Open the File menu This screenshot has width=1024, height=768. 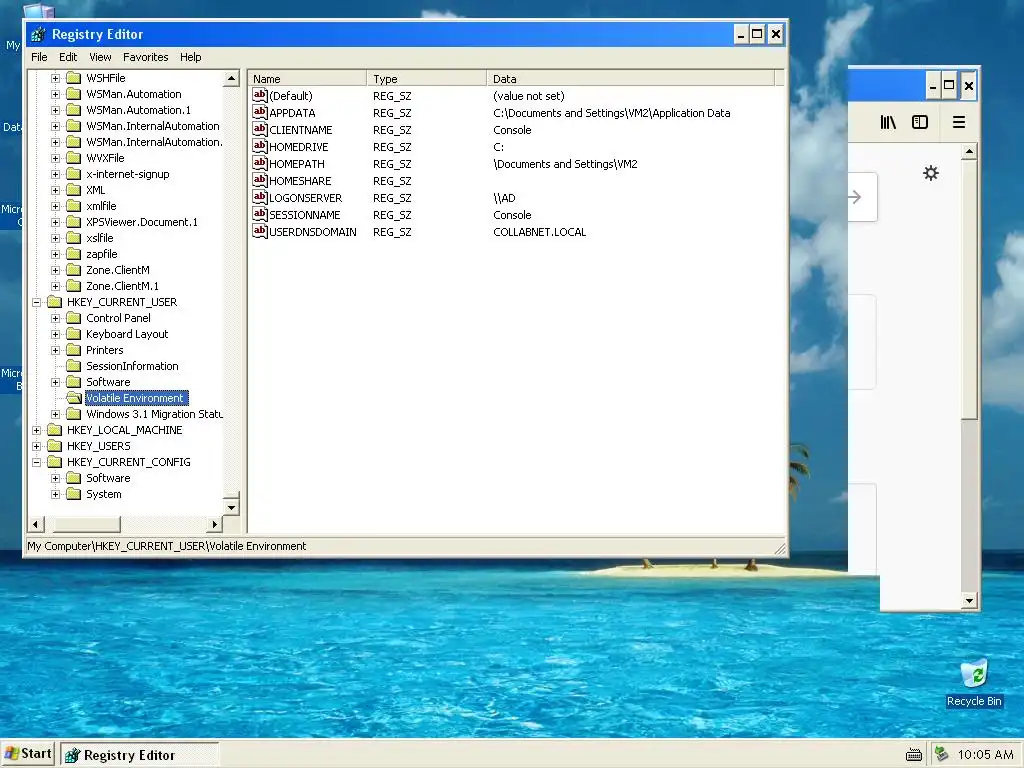pyautogui.click(x=39, y=57)
